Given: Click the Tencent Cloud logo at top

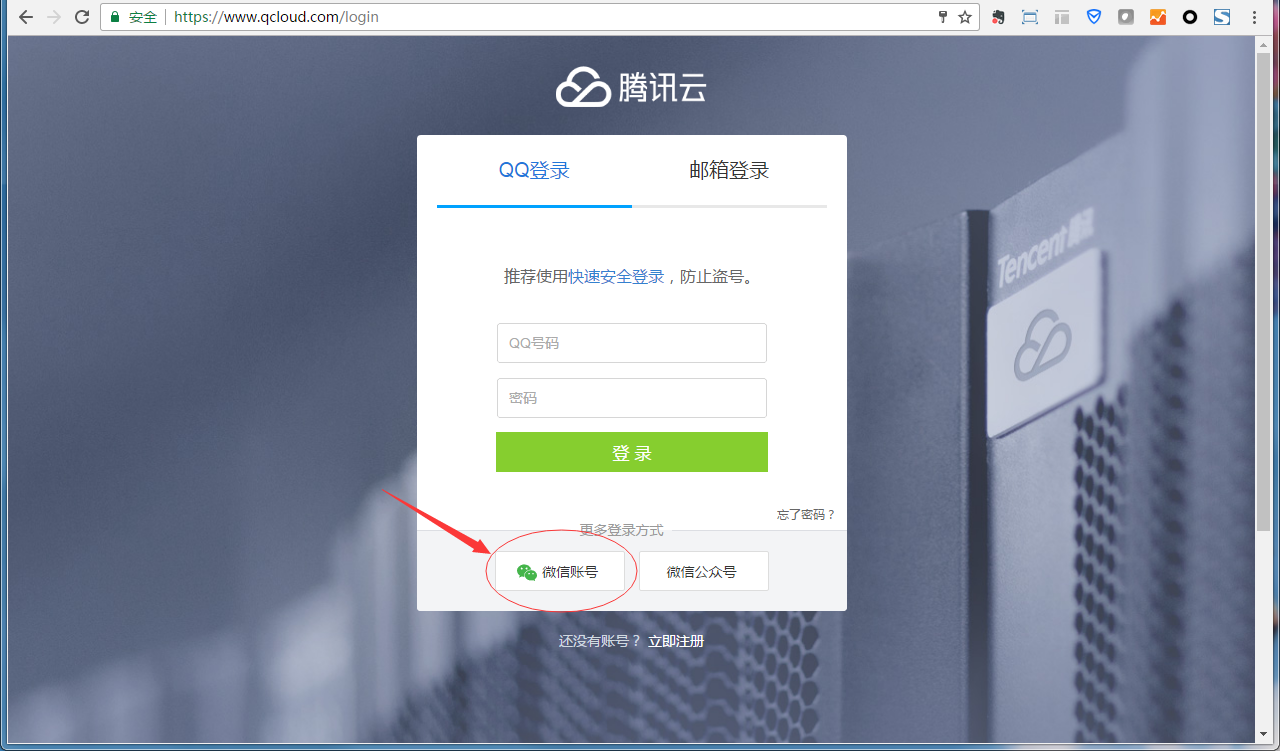Looking at the screenshot, I should (x=631, y=88).
